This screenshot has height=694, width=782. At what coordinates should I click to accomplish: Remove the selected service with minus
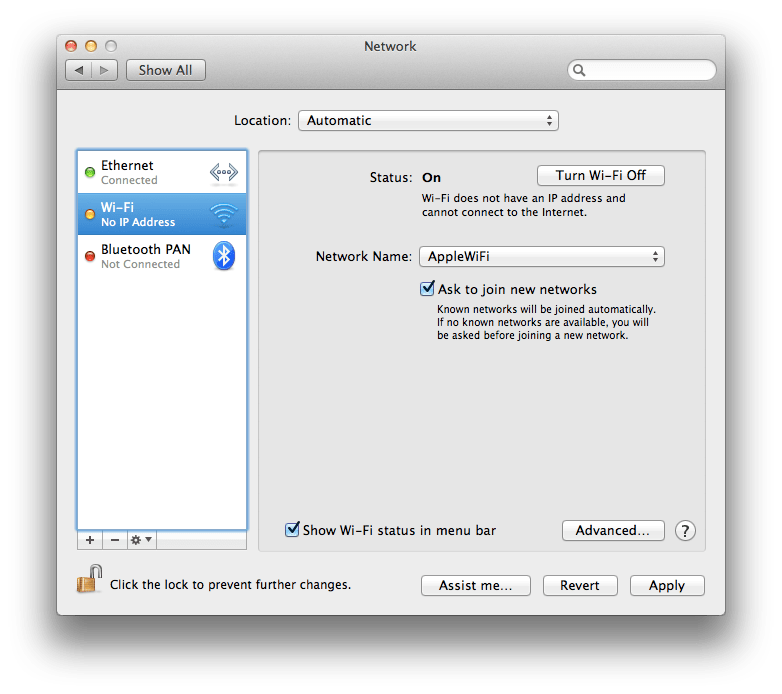115,540
